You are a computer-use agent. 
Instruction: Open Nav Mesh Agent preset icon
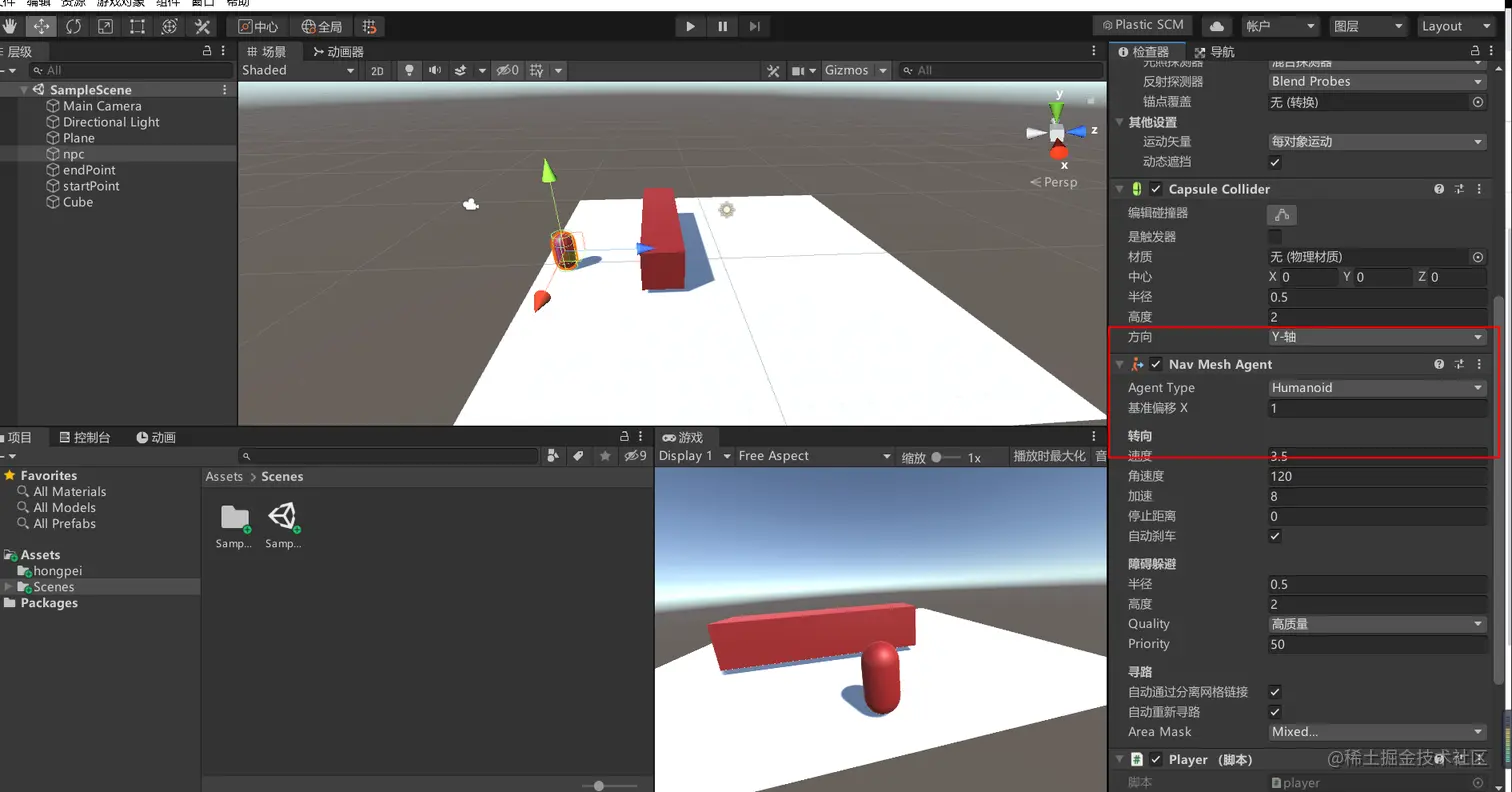(x=1459, y=364)
